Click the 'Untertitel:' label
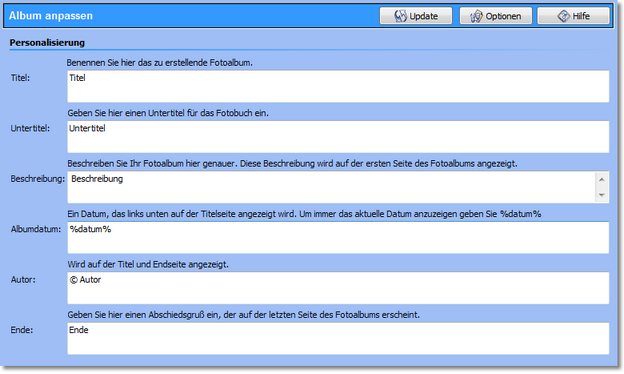Viewport: 624px width, 374px height. click(x=30, y=129)
